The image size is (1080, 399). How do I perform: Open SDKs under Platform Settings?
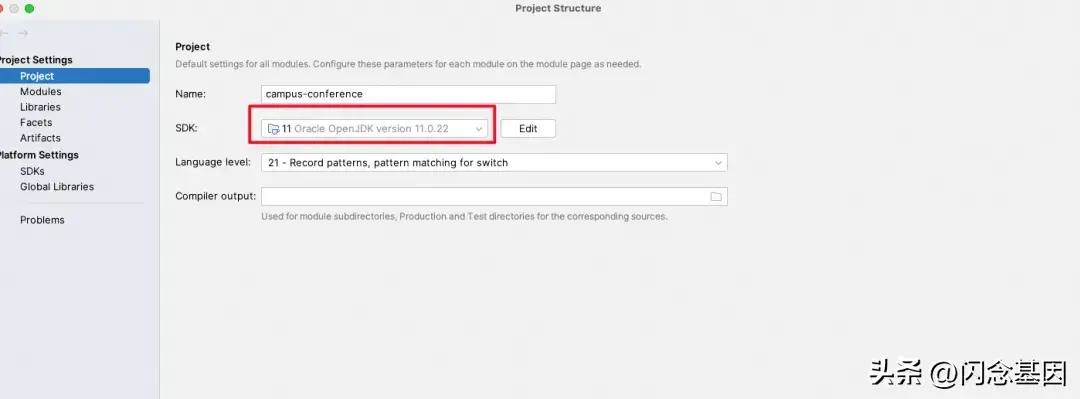coord(32,171)
